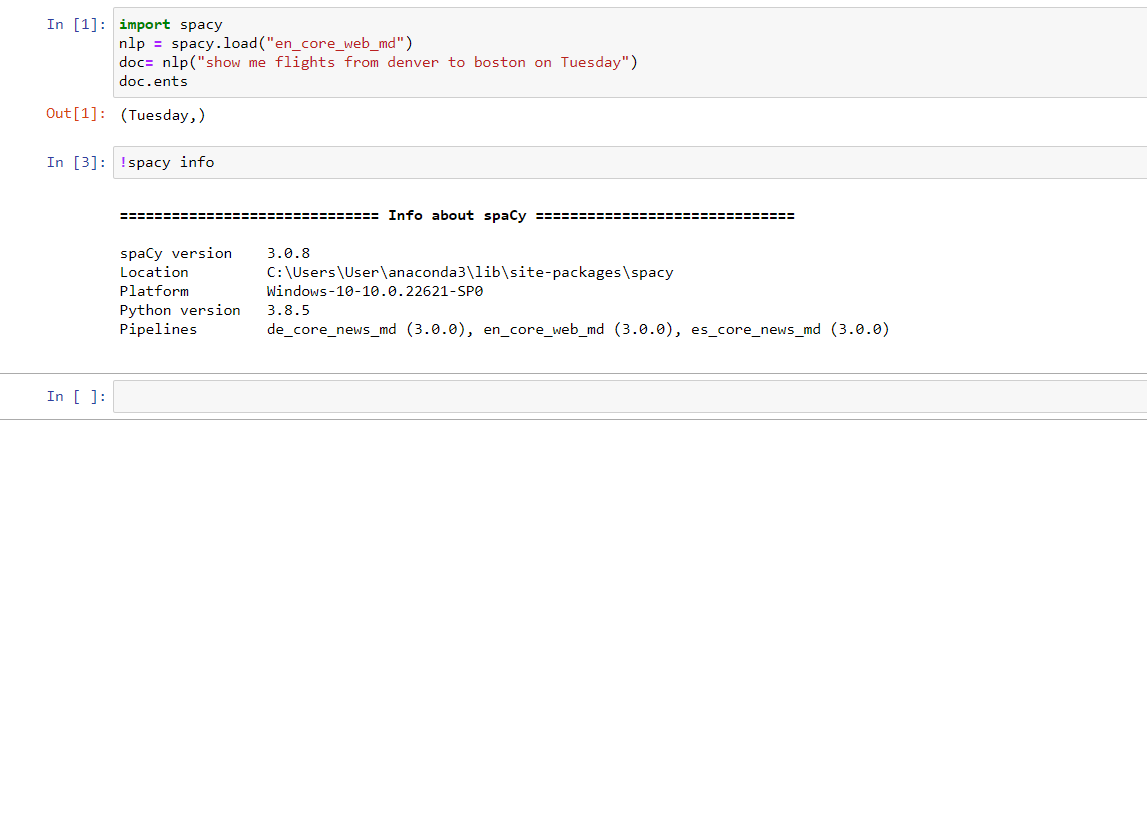This screenshot has height=815, width=1147.
Task: Click 'es_core_news_md (3.0.0)' pipeline entry
Action: coord(790,330)
